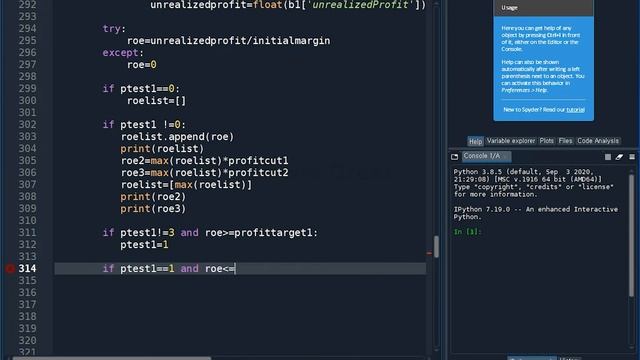Open the Plots tab
Viewport: 640px width, 360px height.
[x=547, y=141]
